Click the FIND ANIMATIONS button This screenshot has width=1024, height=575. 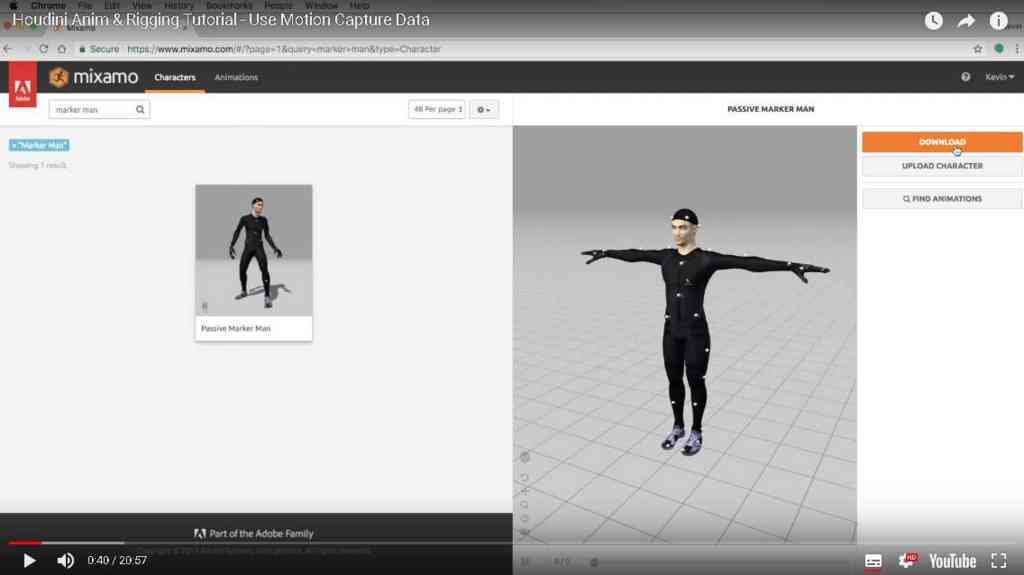942,199
